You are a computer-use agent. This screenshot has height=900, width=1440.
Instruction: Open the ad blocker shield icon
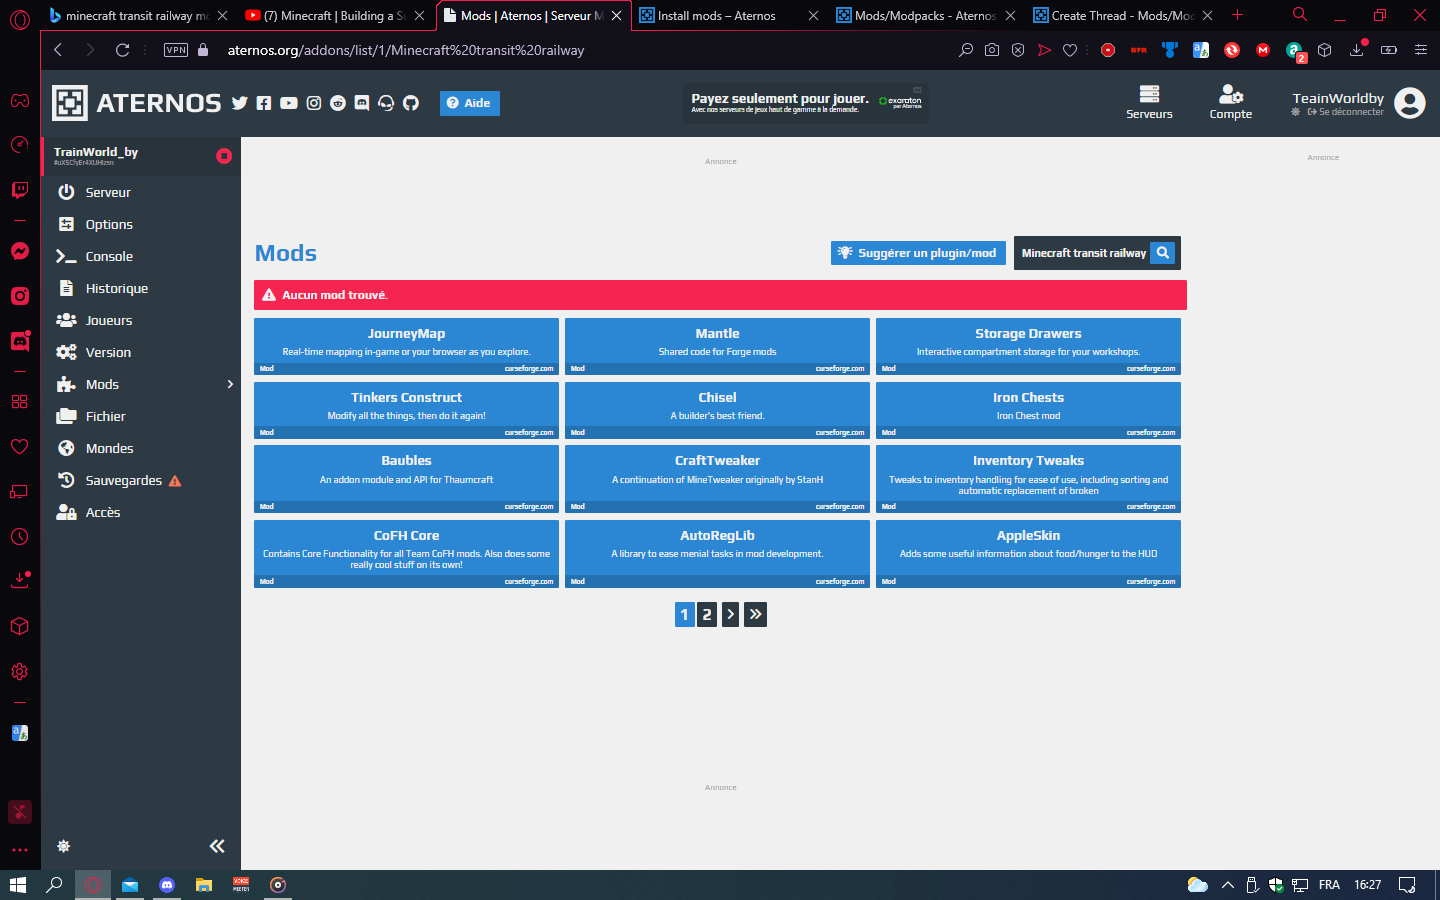[x=1018, y=50]
